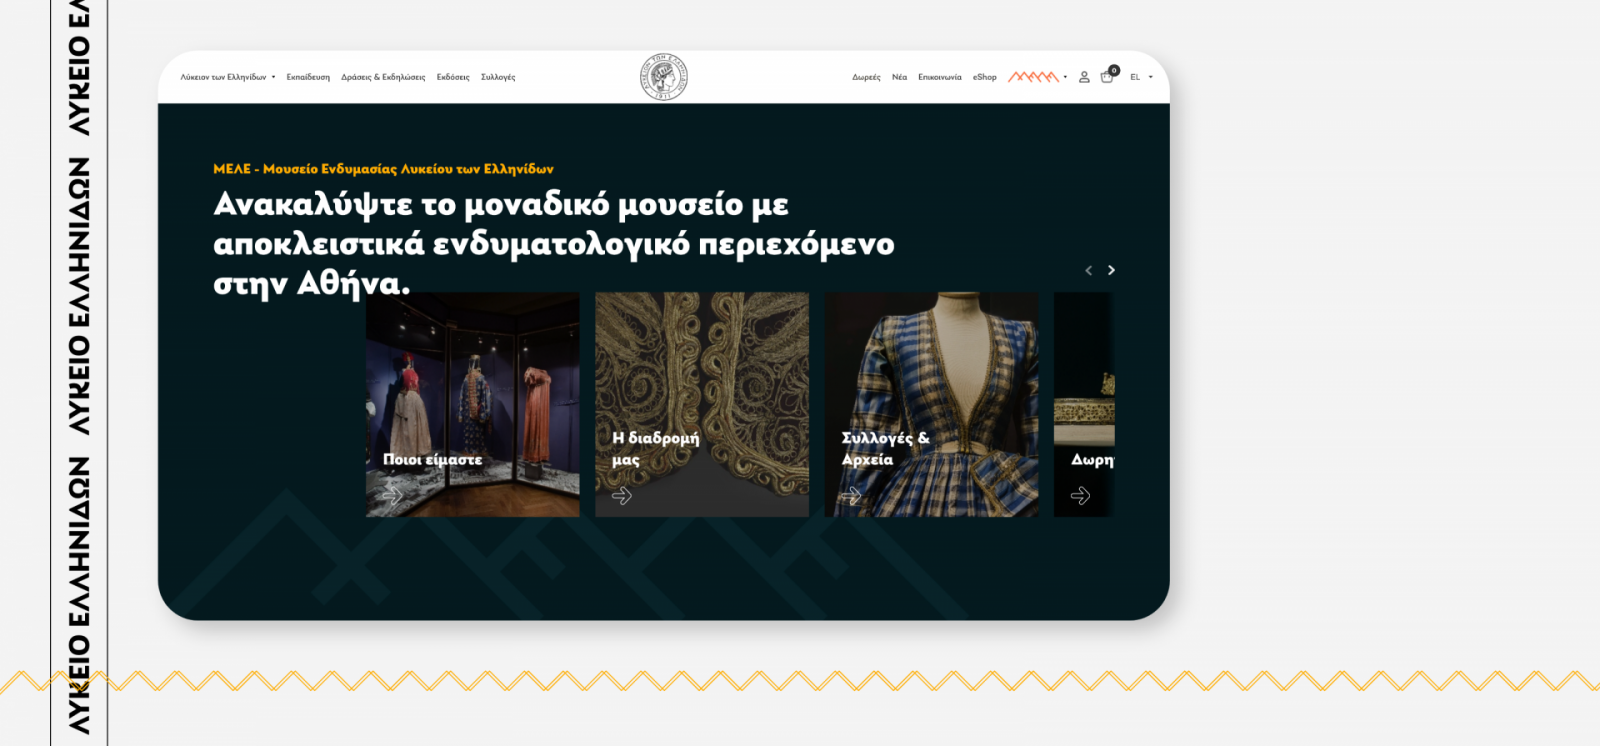Open the user account icon
1600x746 pixels.
tap(1084, 77)
